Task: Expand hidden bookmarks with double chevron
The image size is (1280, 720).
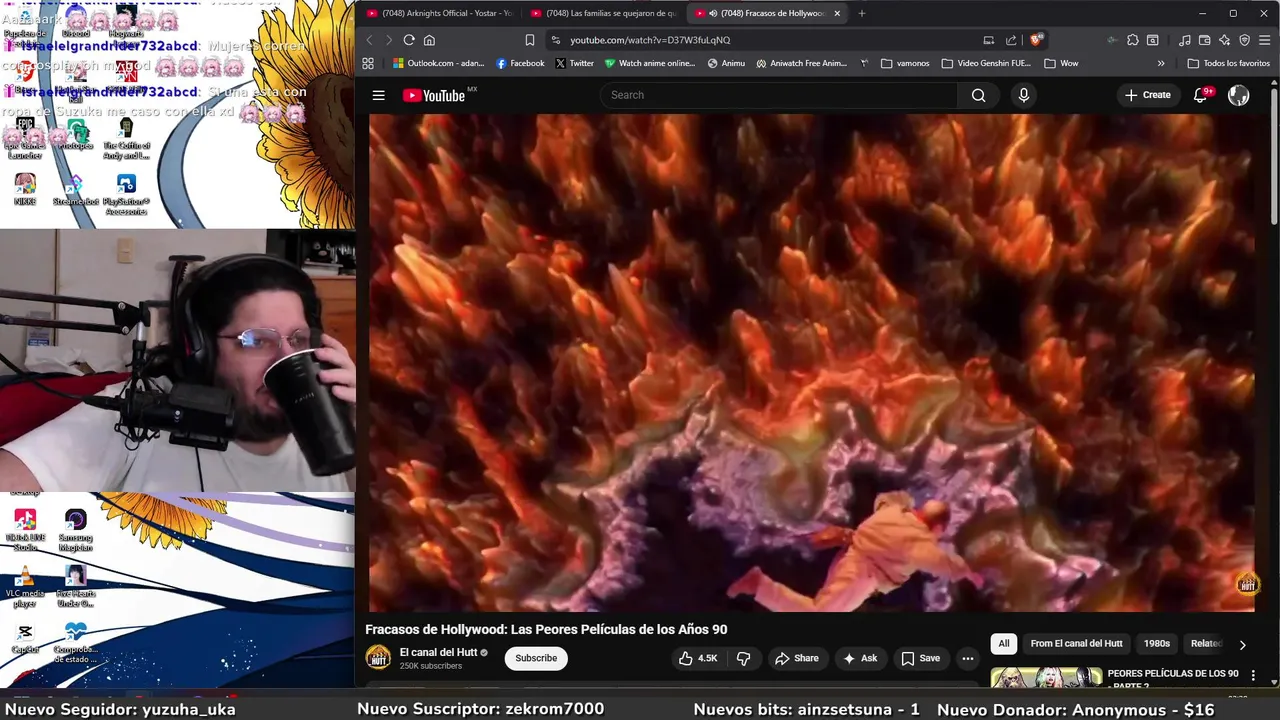Action: pyautogui.click(x=1161, y=63)
